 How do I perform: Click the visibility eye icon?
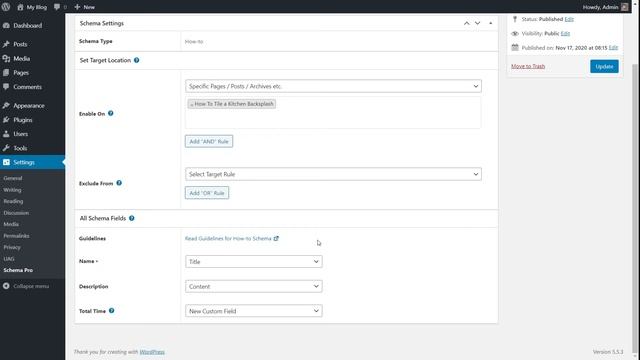coord(515,33)
